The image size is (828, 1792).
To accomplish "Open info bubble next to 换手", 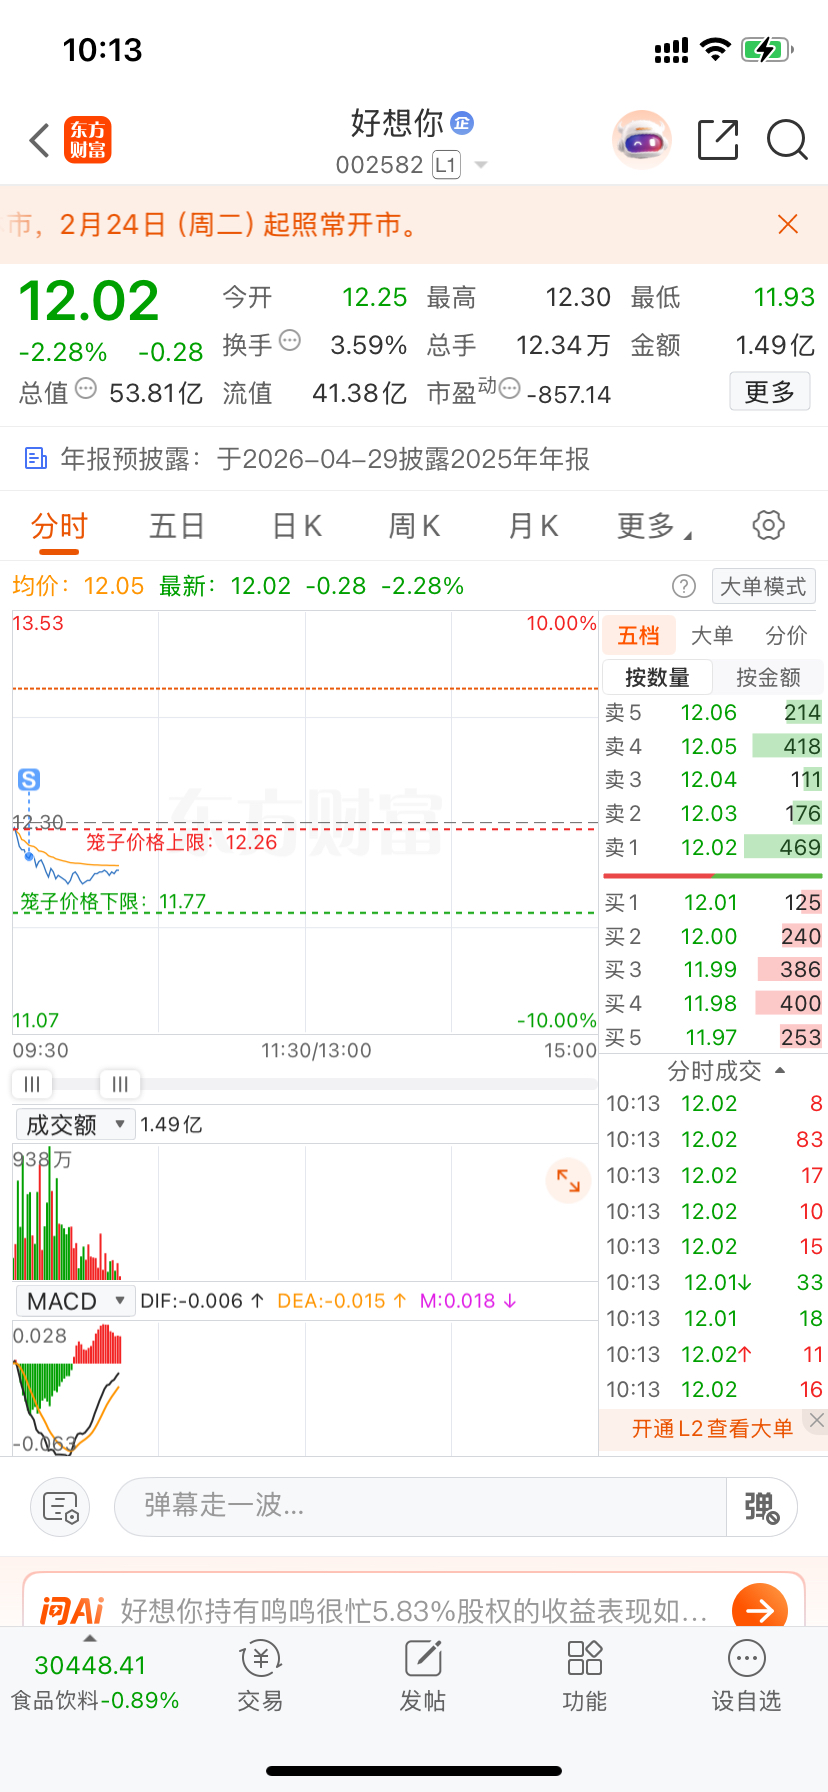I will click(290, 341).
